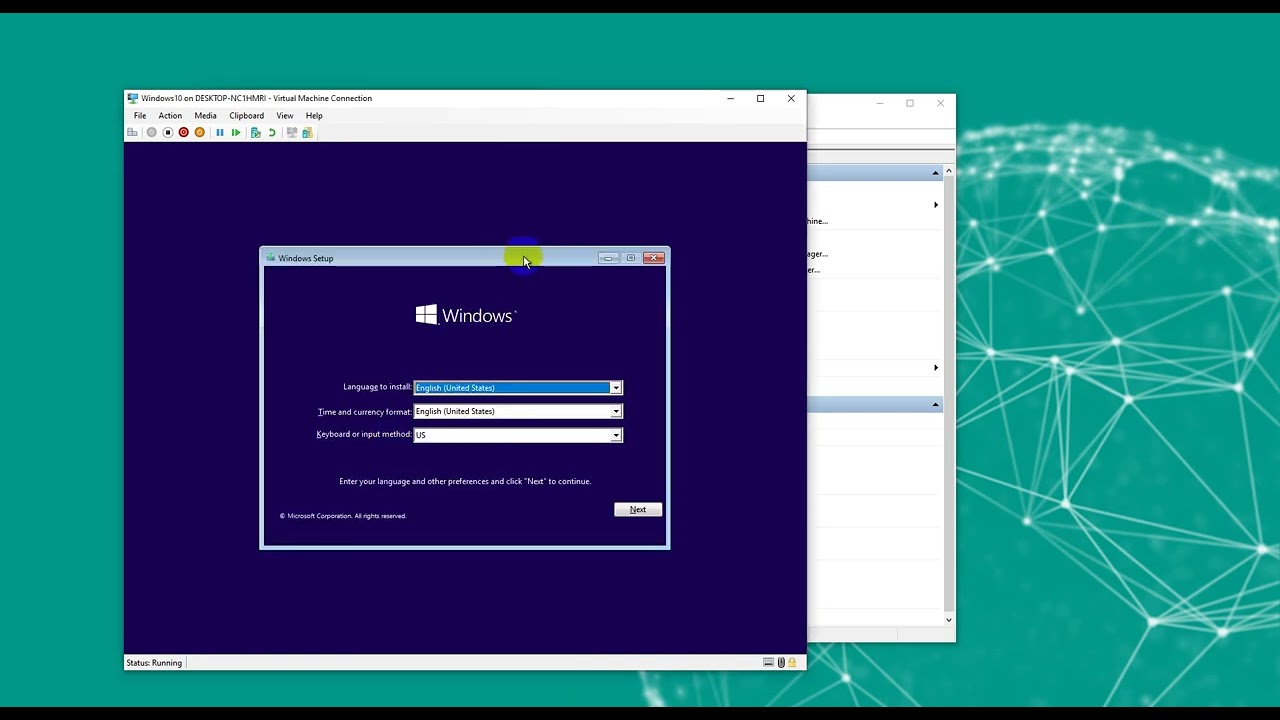Screen dimensions: 1280x720
Task: Click the Microsoft Corporation copyright text
Action: (x=343, y=516)
